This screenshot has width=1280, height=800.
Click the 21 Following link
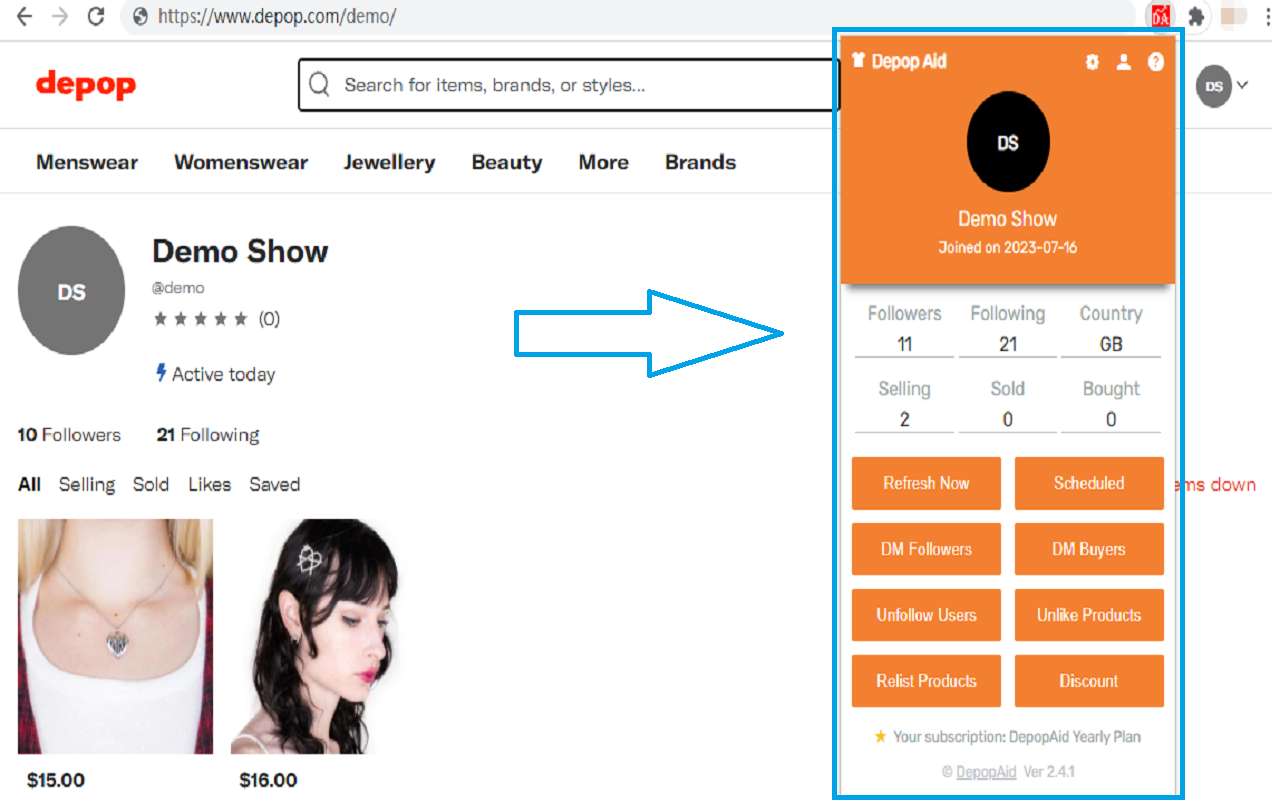point(208,435)
